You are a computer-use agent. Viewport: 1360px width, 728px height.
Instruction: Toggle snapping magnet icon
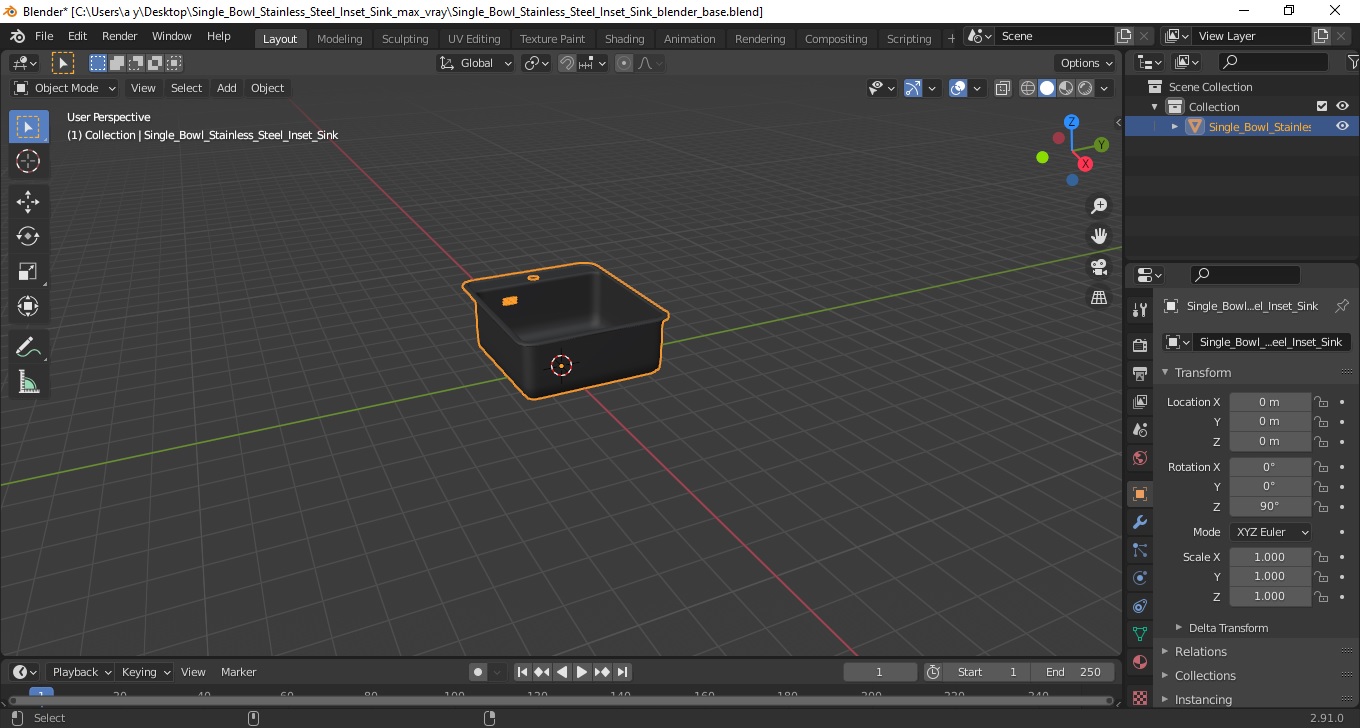tap(567, 63)
